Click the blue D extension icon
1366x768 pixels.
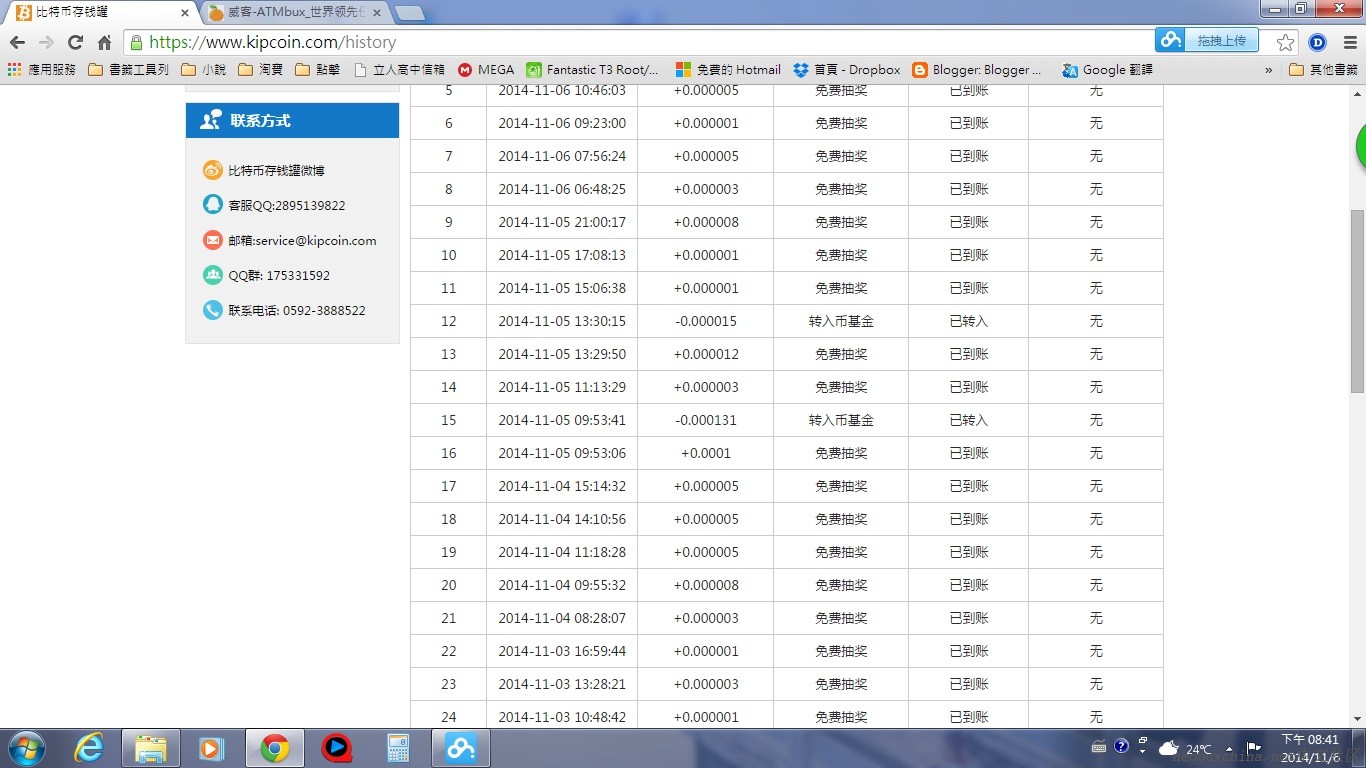point(1317,42)
